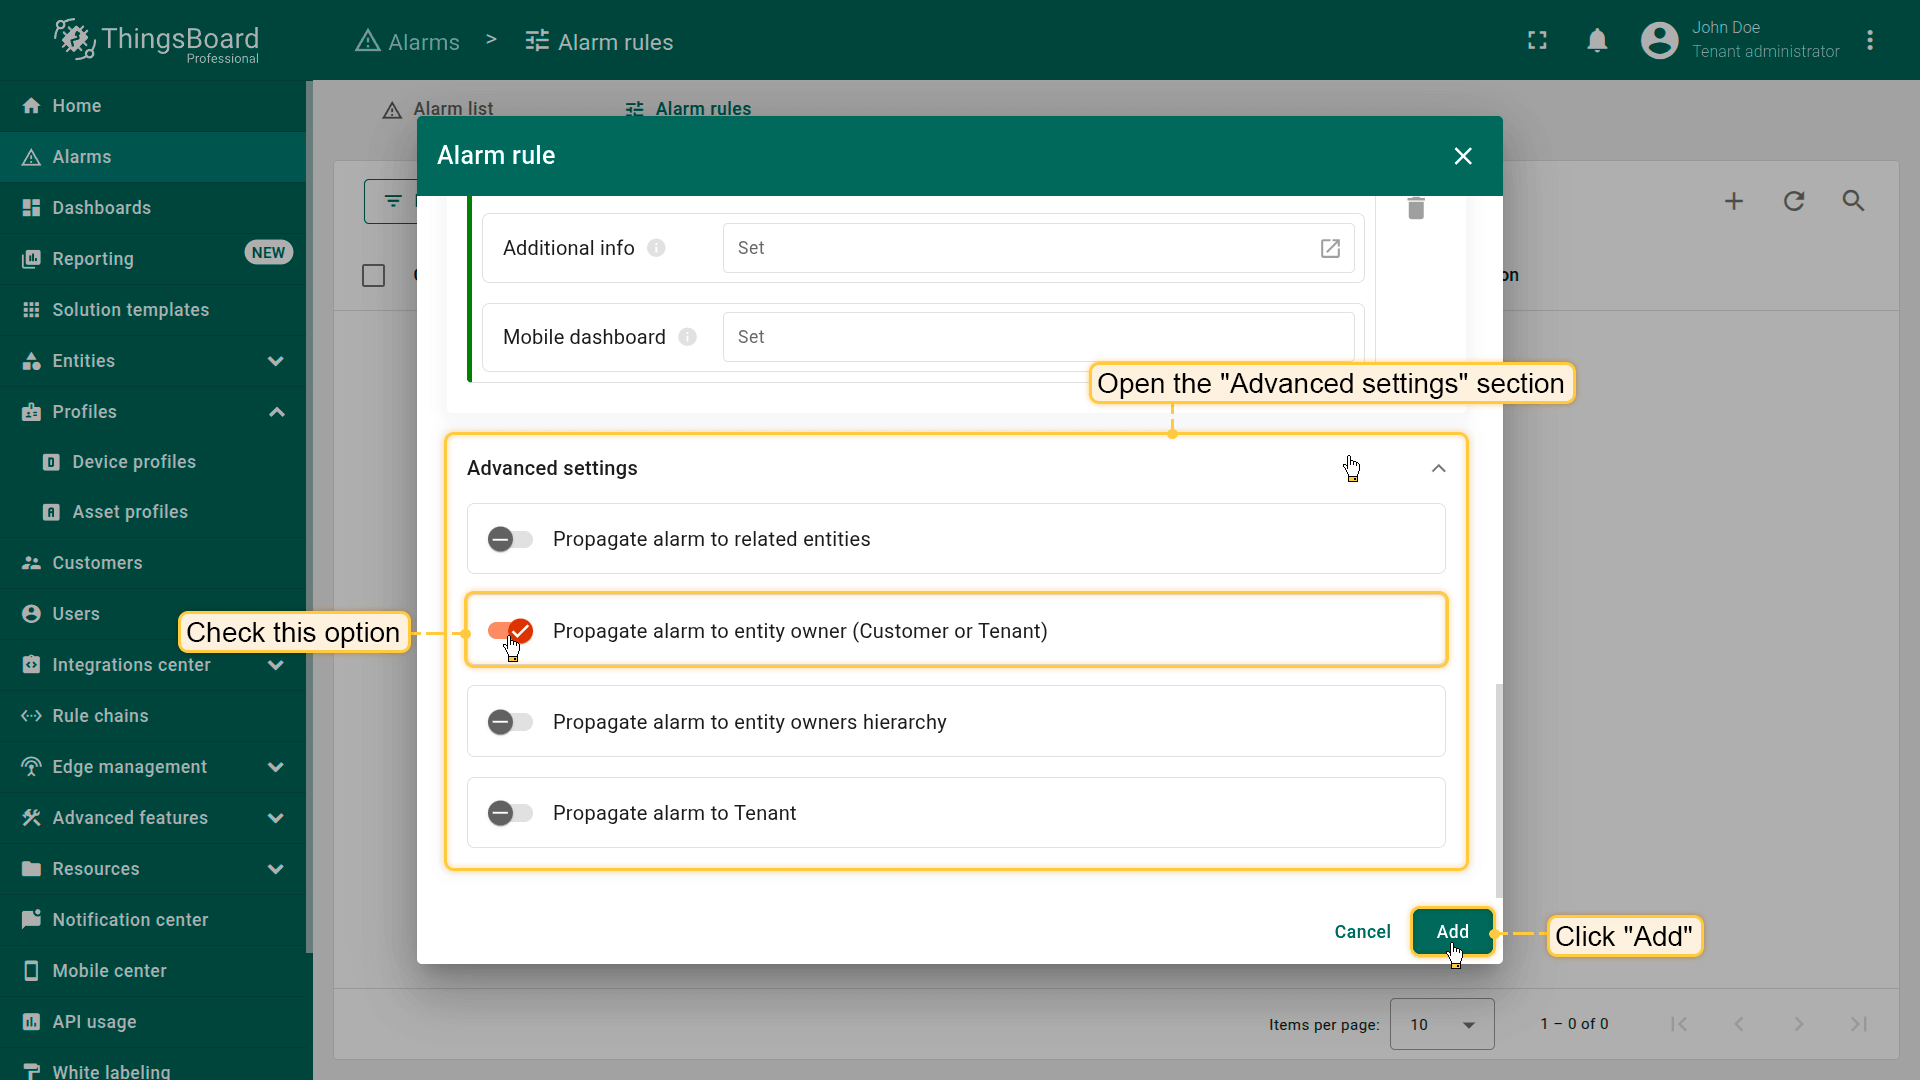Enable Propagate alarm to related entities
This screenshot has height=1080, width=1920.
(510, 539)
